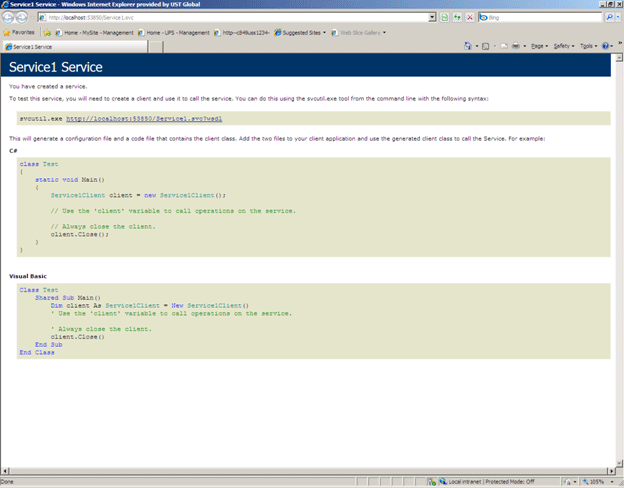
Task: Click the horizontal scrollbar left arrow
Action: pyautogui.click(x=4, y=470)
